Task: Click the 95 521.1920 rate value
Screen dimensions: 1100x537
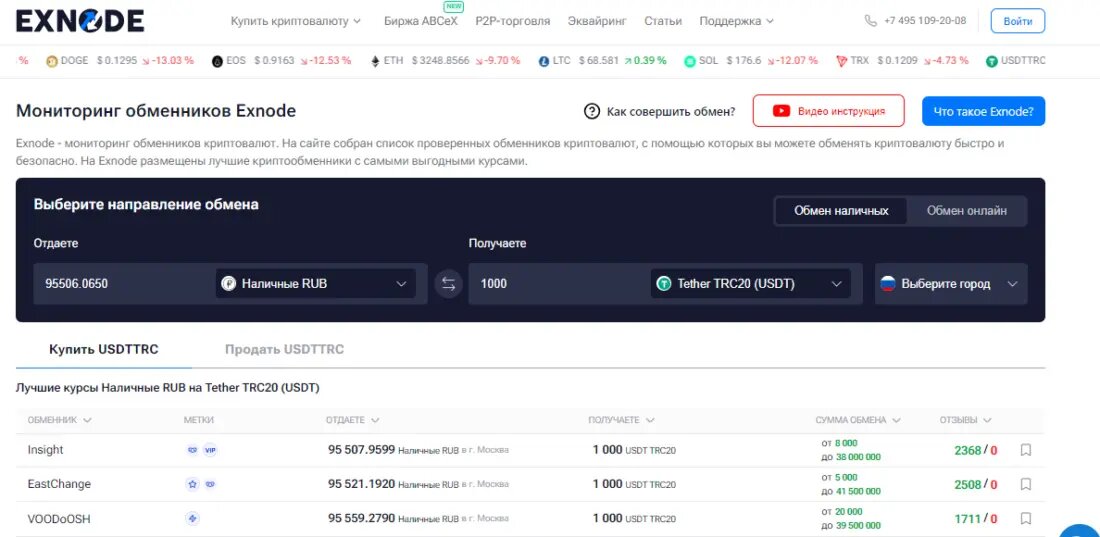Action: tap(361, 483)
